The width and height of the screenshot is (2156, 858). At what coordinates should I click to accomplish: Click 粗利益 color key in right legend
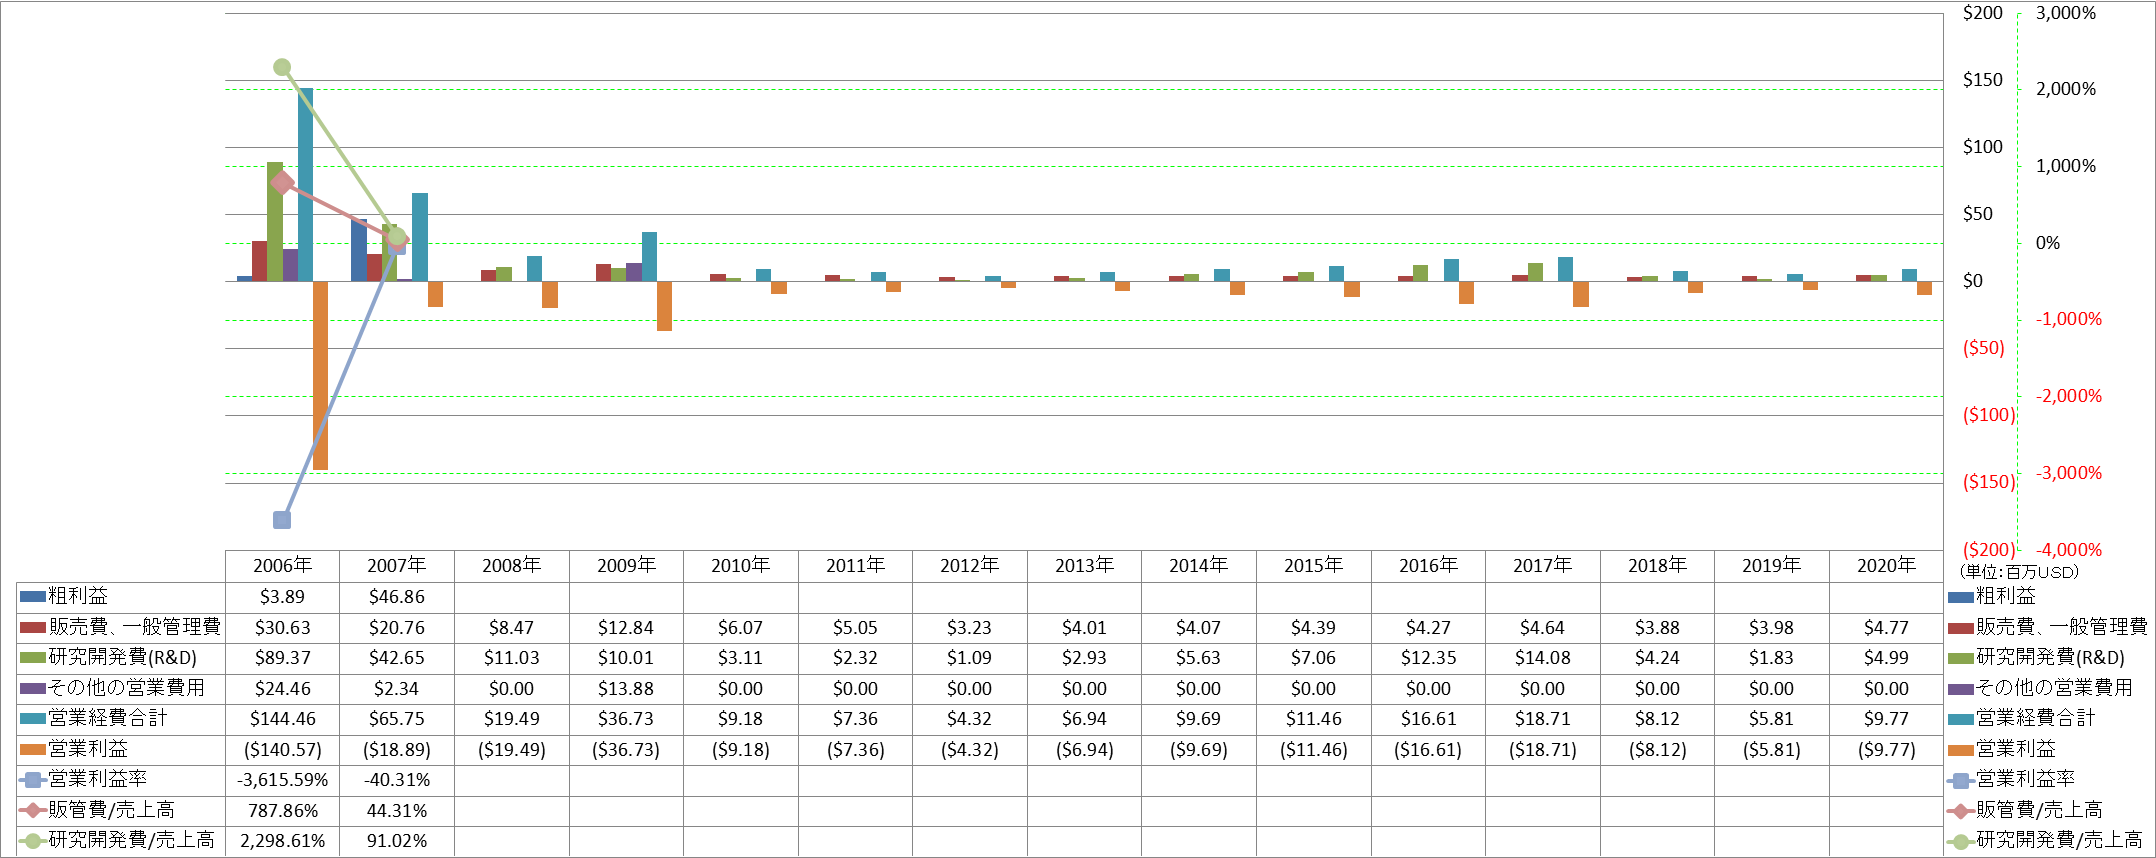pos(1961,597)
